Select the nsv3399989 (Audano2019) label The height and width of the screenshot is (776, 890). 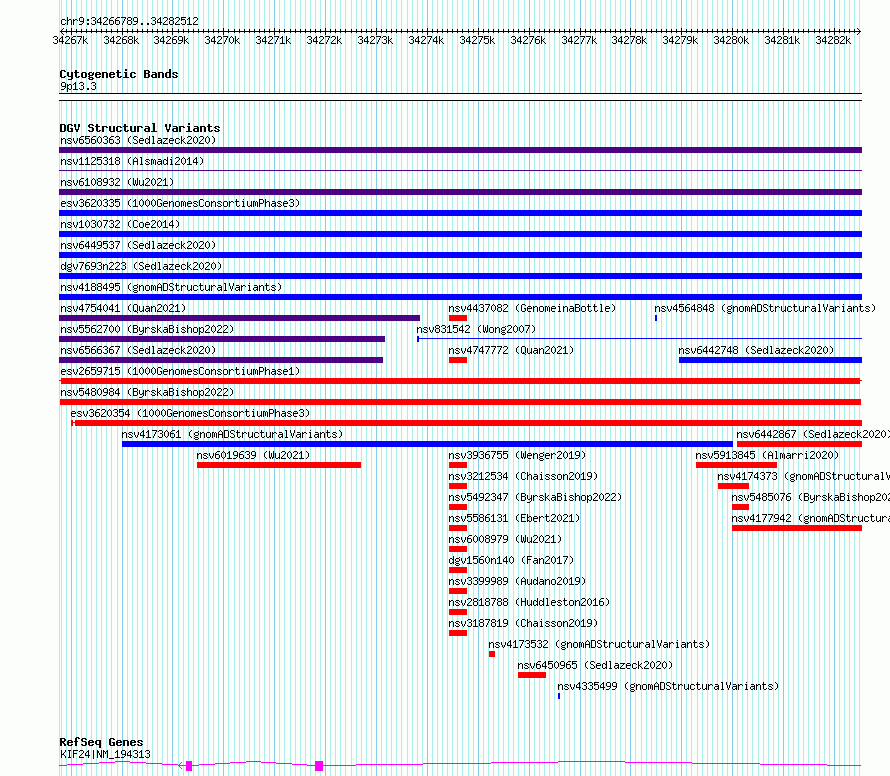click(x=517, y=581)
